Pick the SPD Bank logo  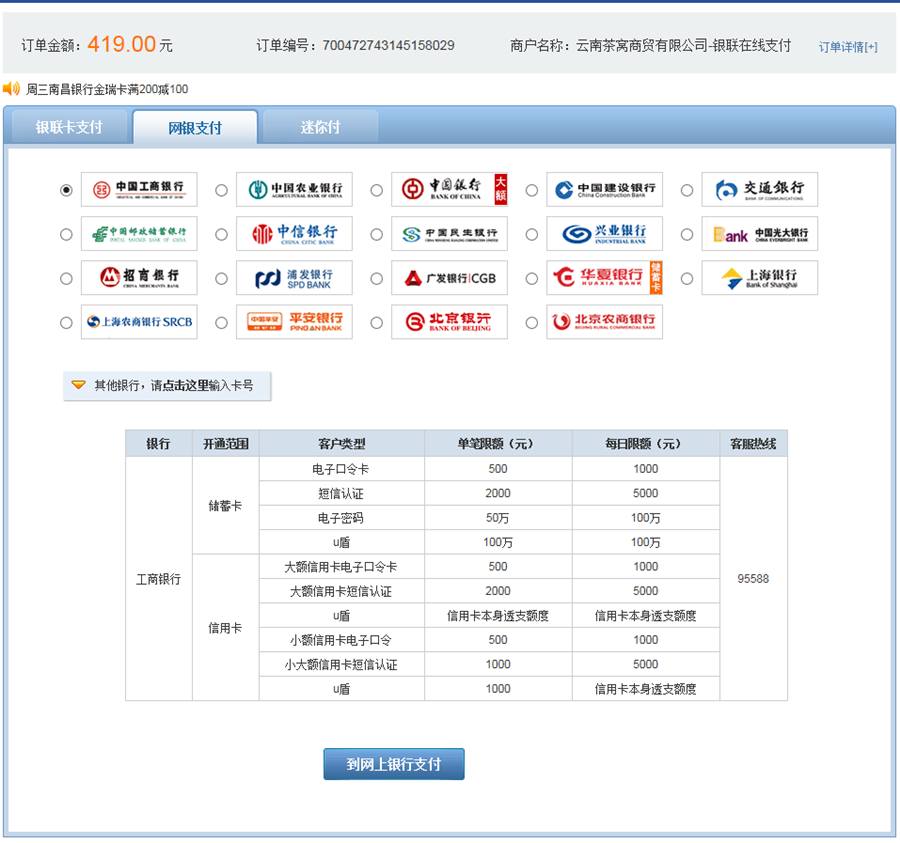pos(294,277)
